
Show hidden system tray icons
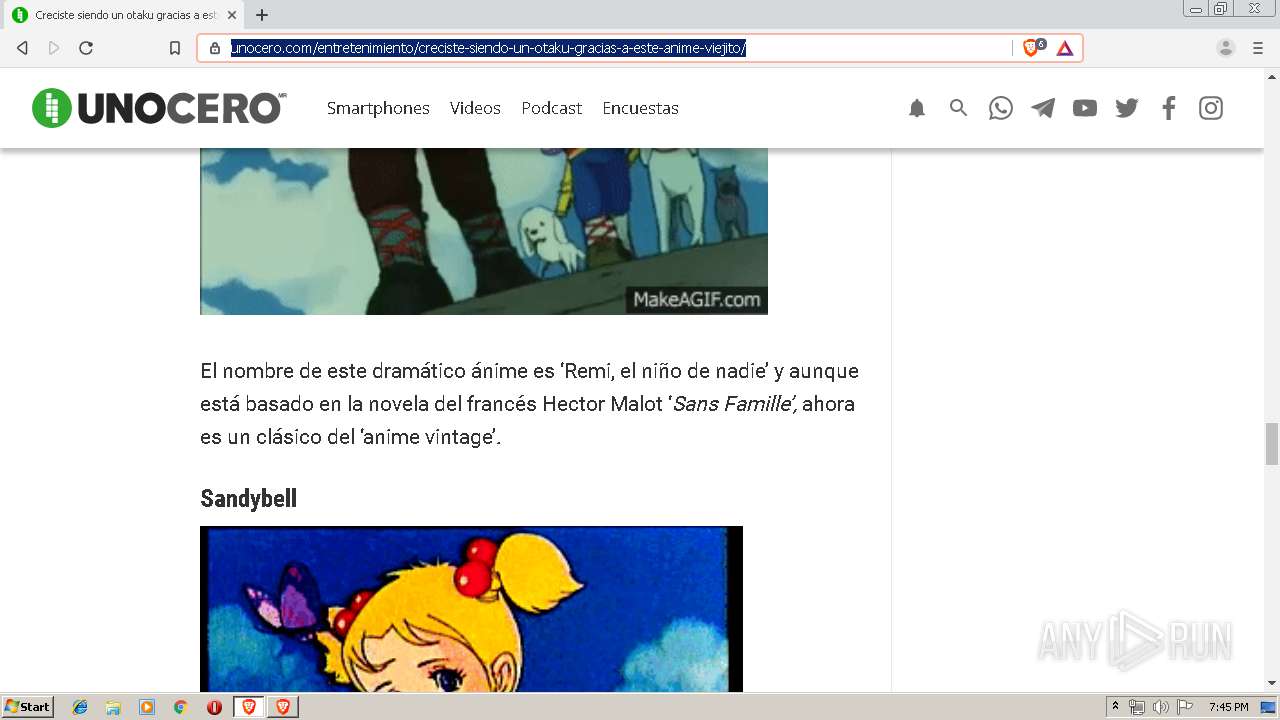point(1115,707)
